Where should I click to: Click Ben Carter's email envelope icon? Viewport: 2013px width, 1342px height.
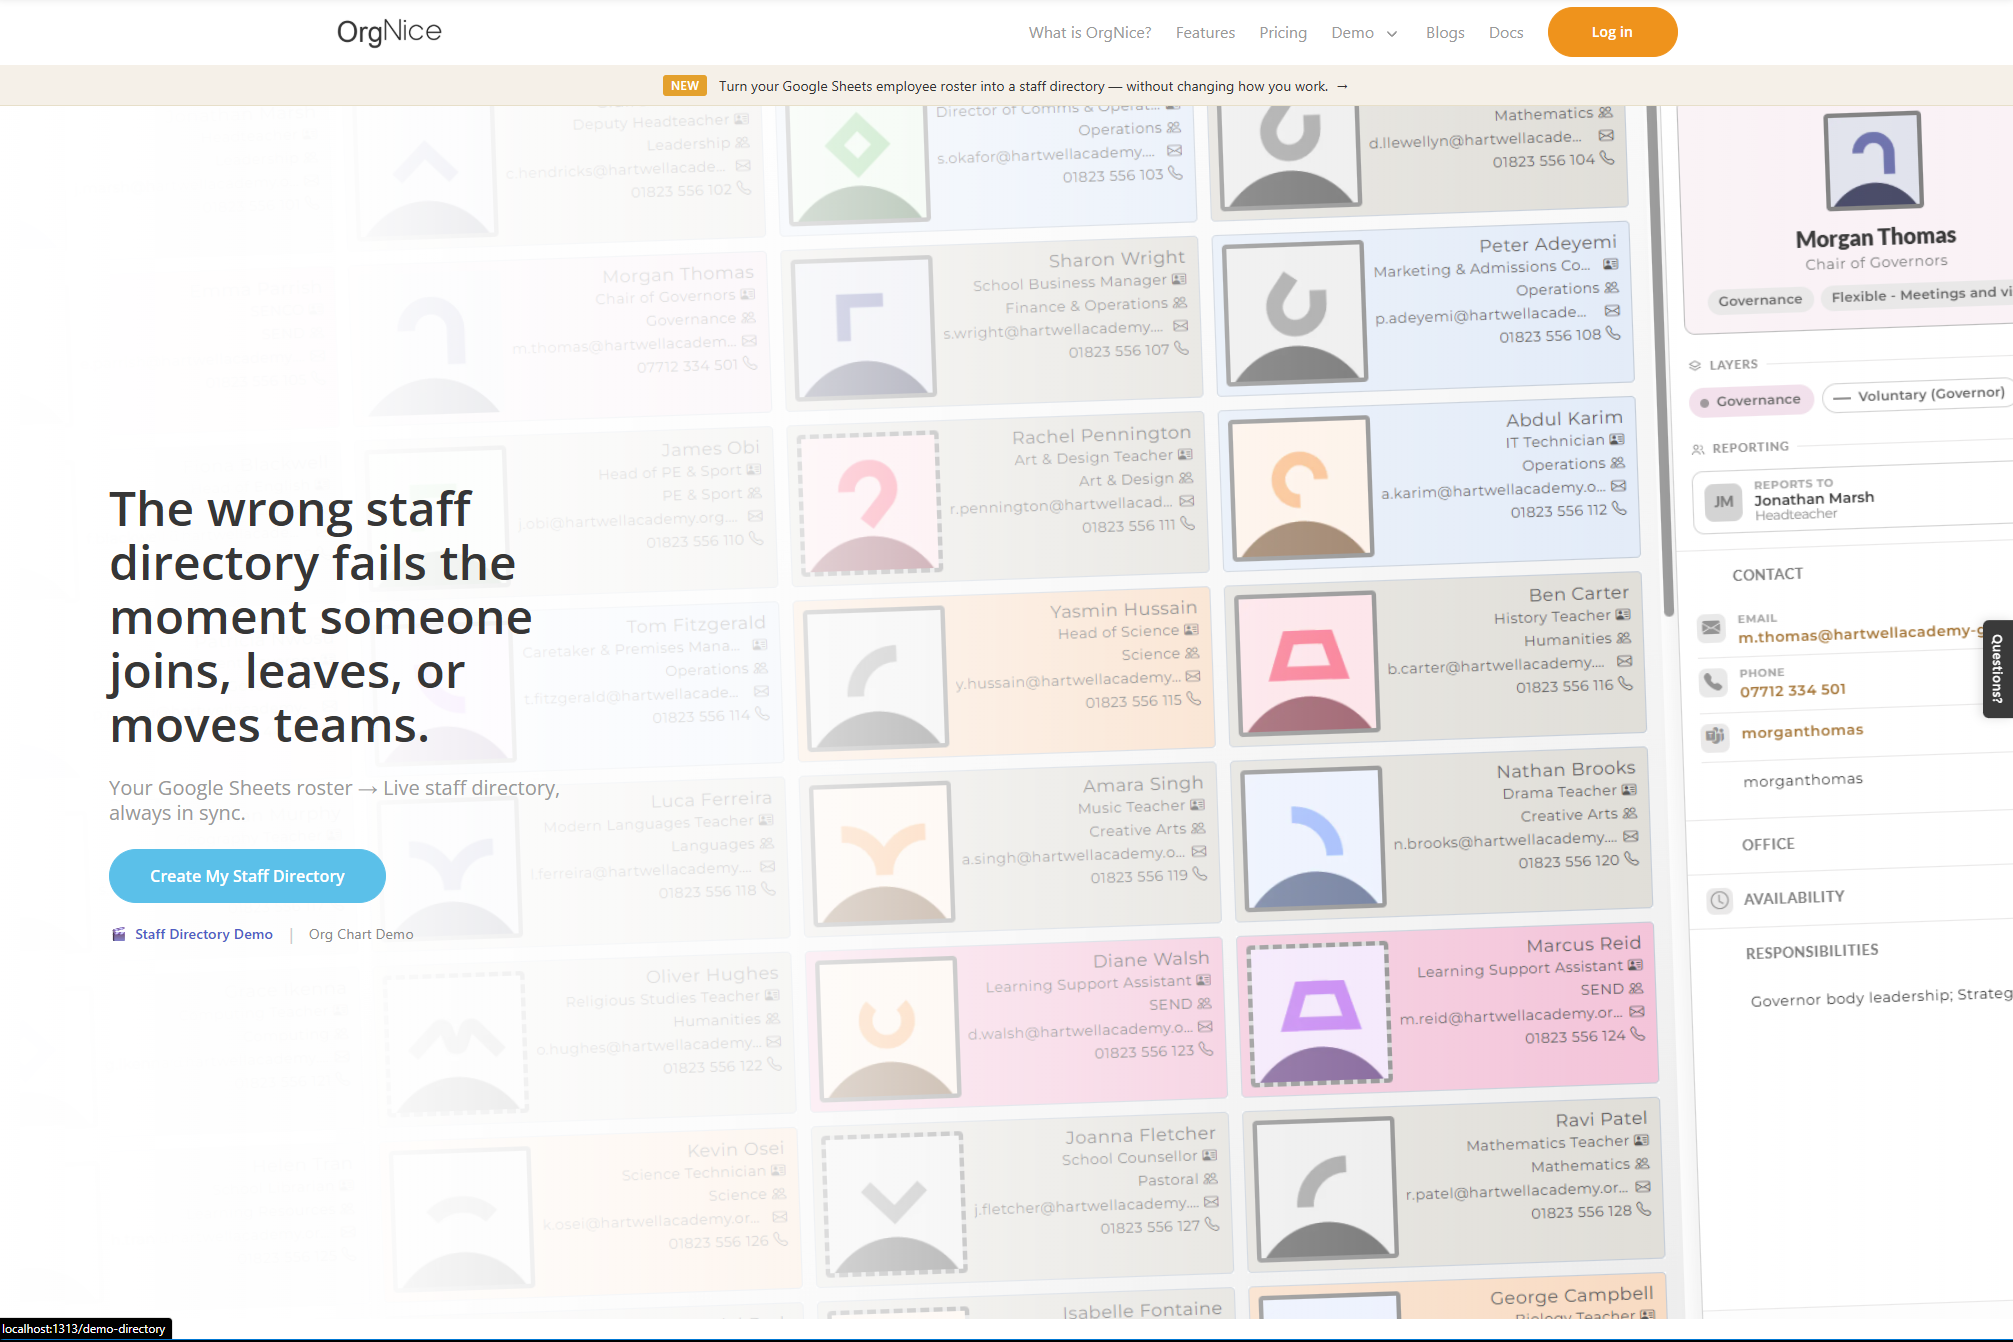coord(1624,662)
